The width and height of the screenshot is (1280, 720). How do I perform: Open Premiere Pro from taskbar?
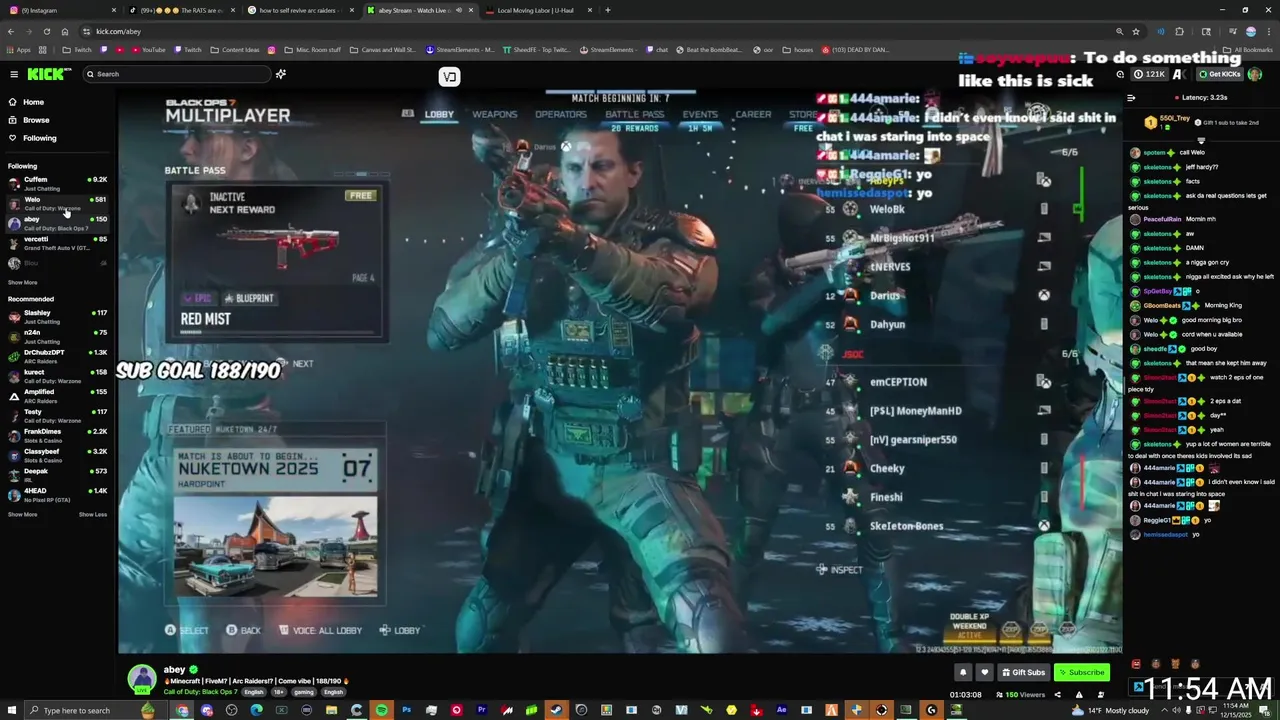(x=482, y=710)
